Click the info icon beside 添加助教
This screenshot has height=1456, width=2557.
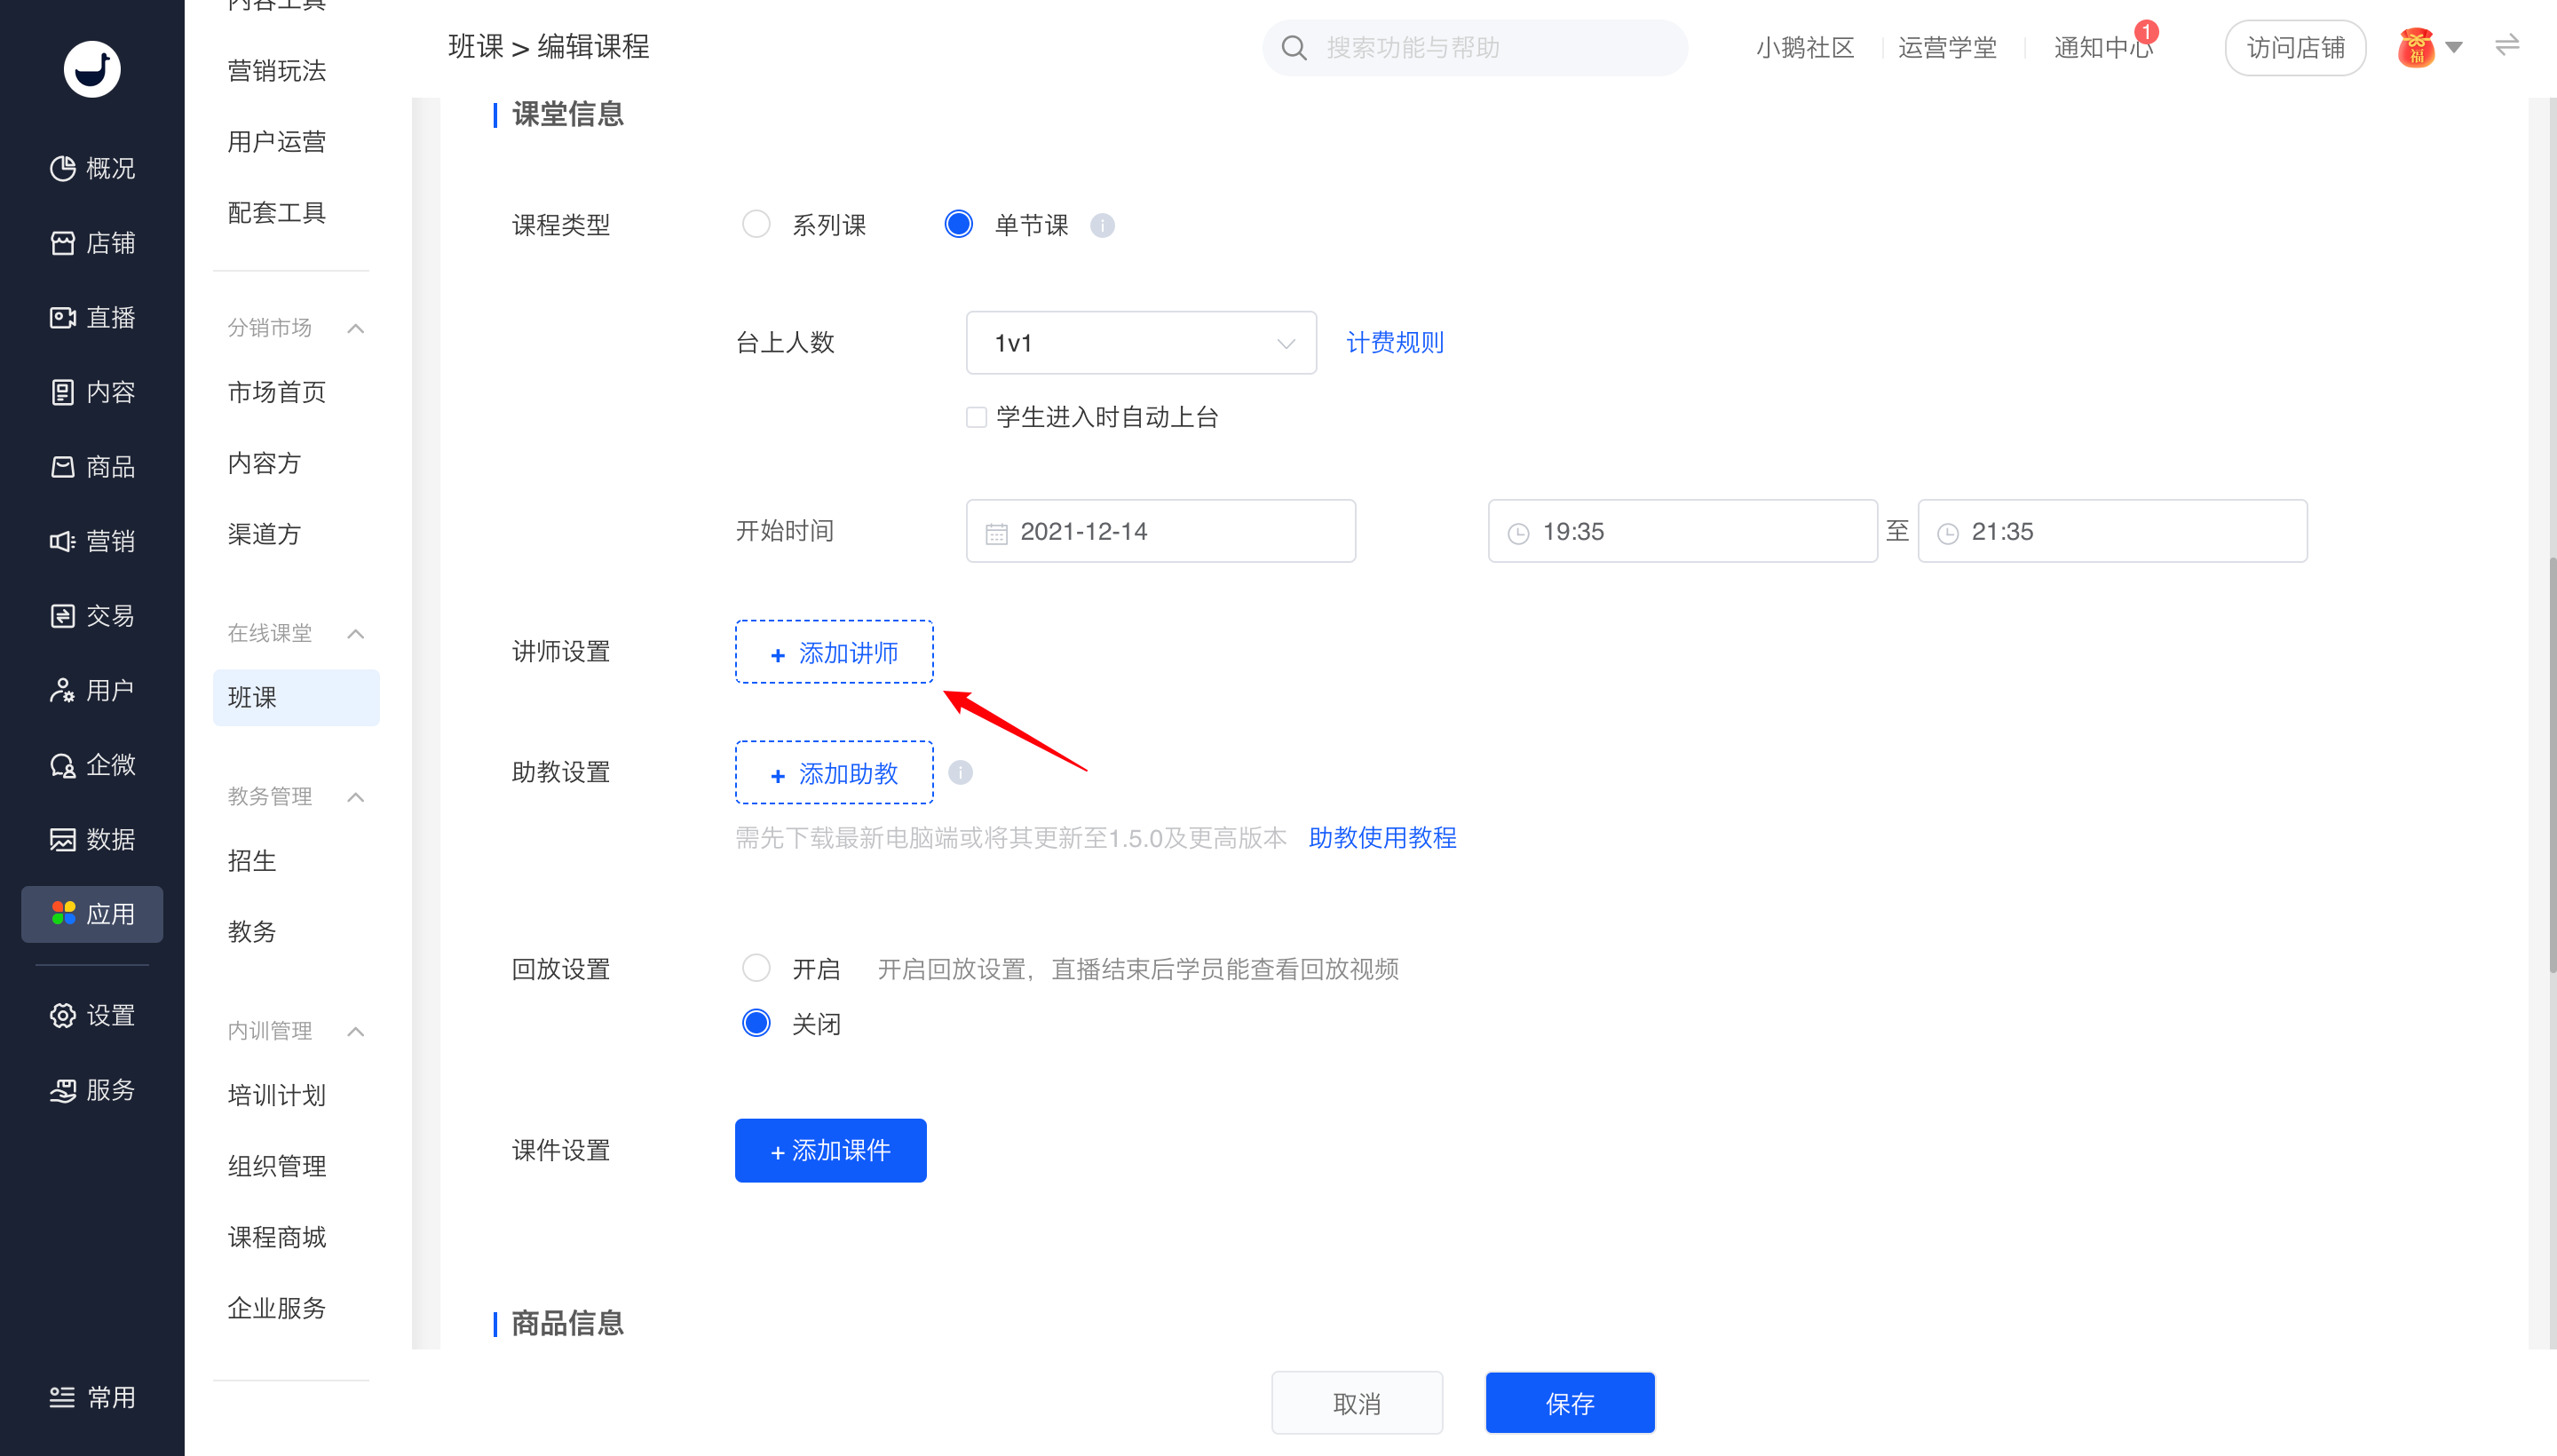tap(960, 772)
